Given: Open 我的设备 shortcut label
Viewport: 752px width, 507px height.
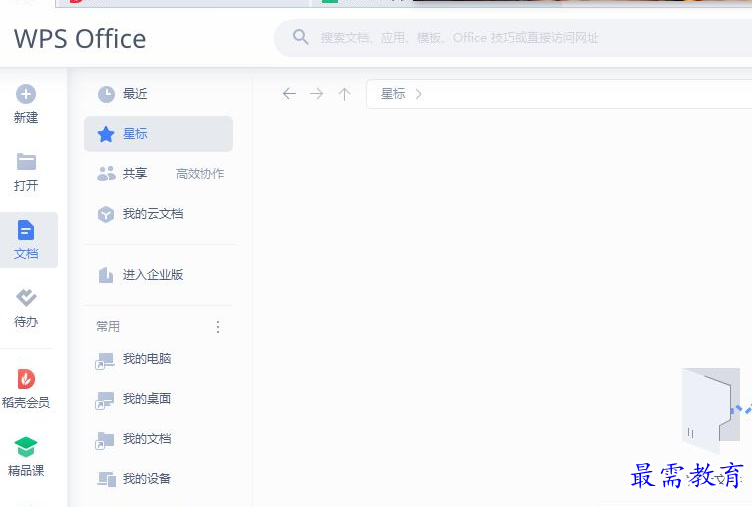Looking at the screenshot, I should pyautogui.click(x=147, y=478).
